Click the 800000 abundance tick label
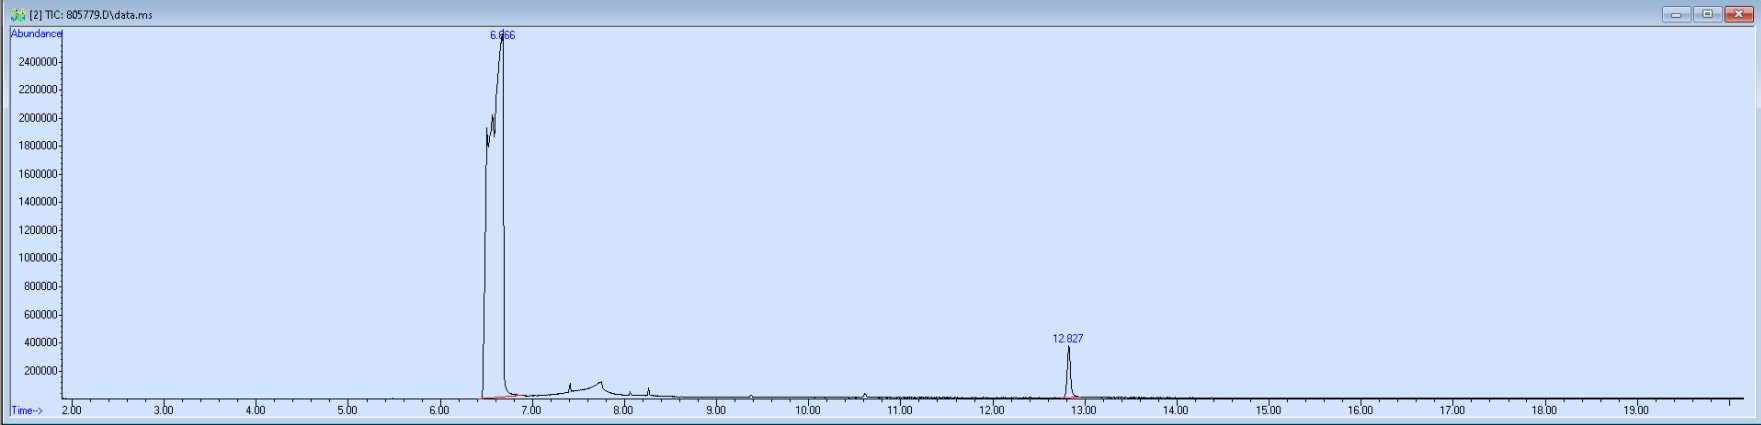Image resolution: width=1761 pixels, height=425 pixels. [41, 286]
